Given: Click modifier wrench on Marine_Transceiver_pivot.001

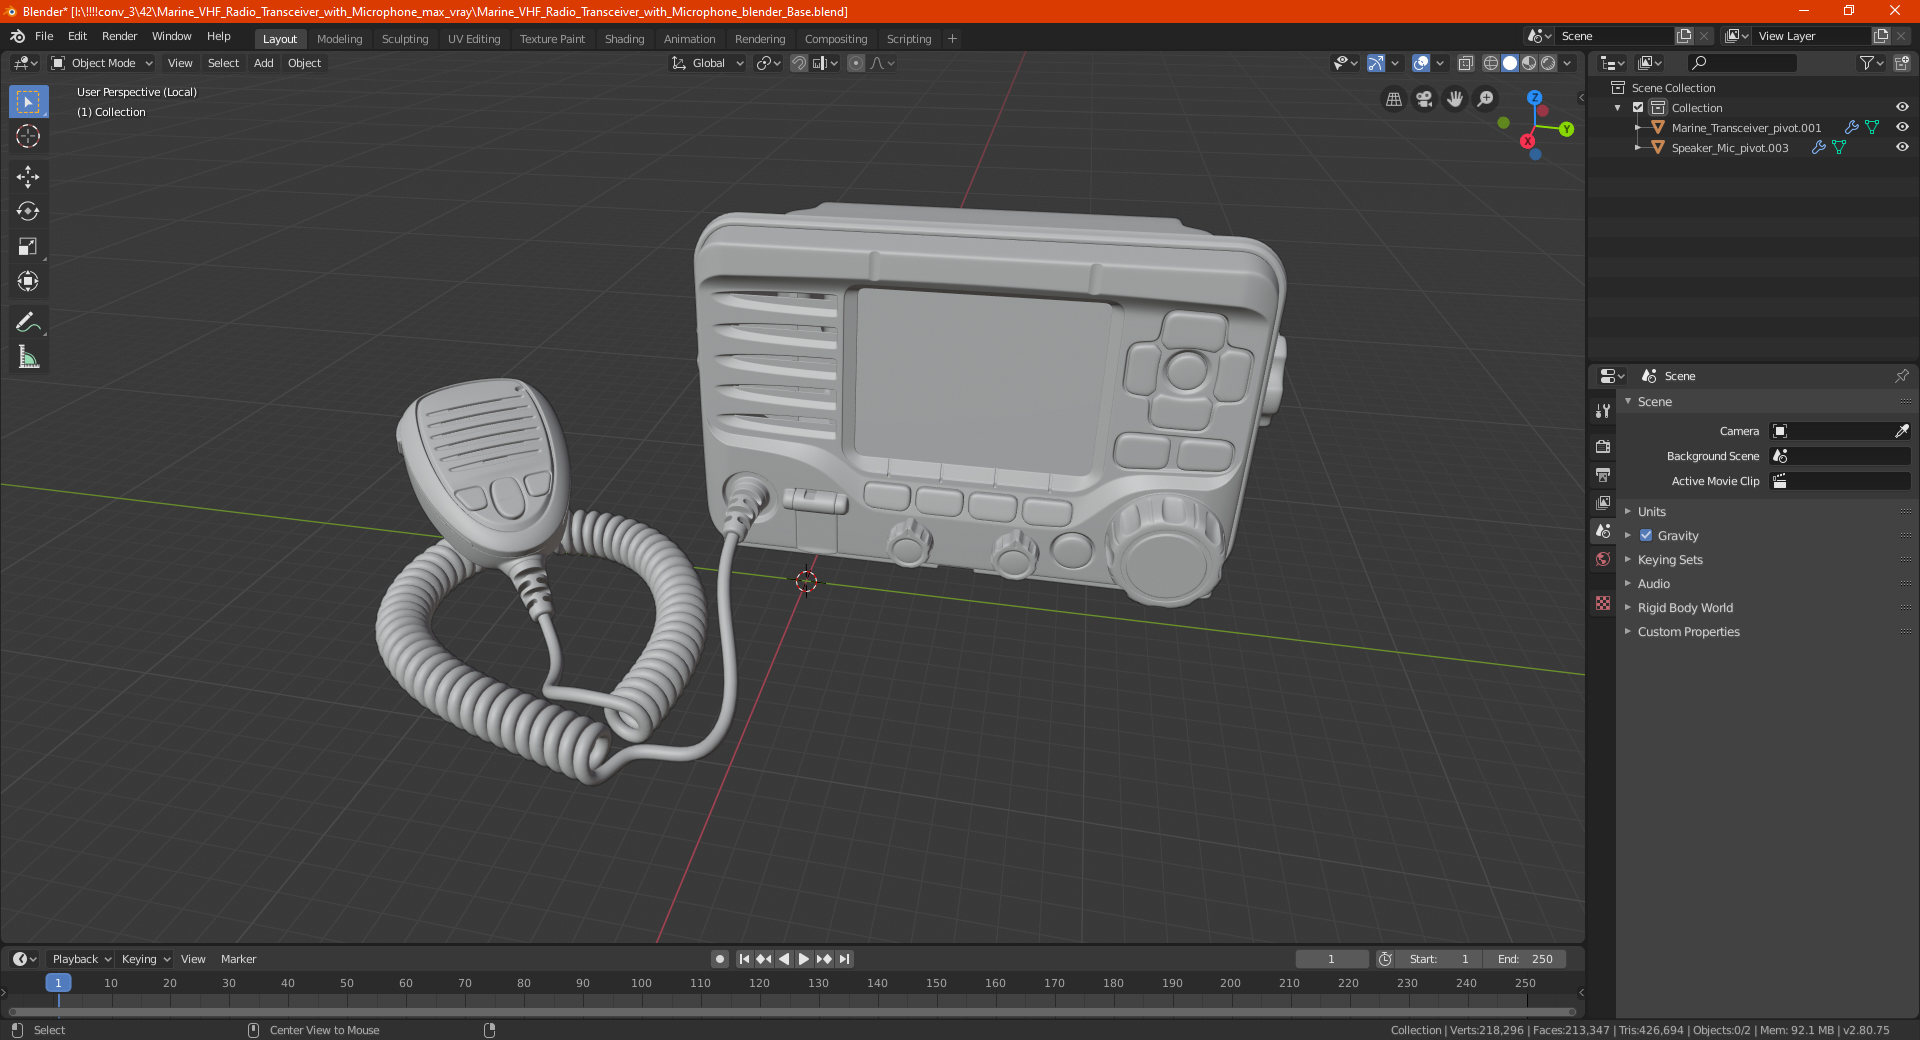Looking at the screenshot, I should coord(1851,128).
